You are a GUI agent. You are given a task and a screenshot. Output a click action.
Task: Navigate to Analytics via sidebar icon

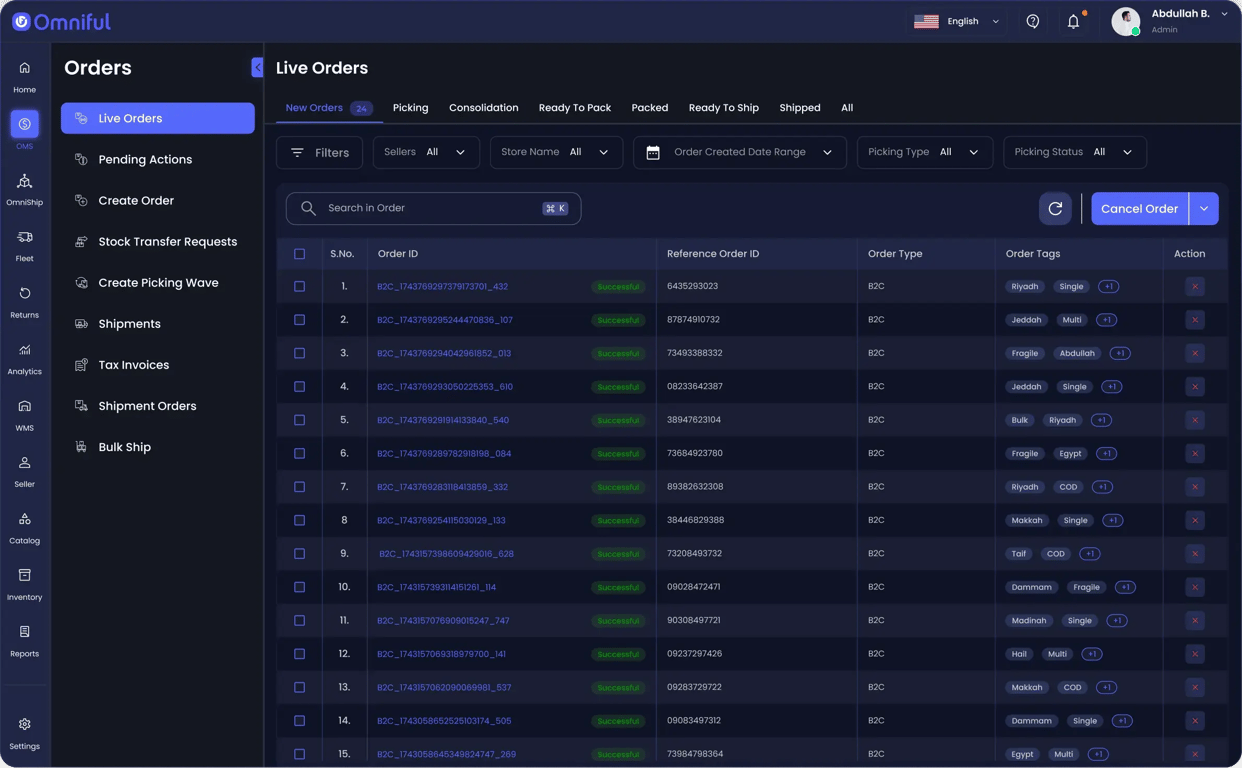click(24, 358)
